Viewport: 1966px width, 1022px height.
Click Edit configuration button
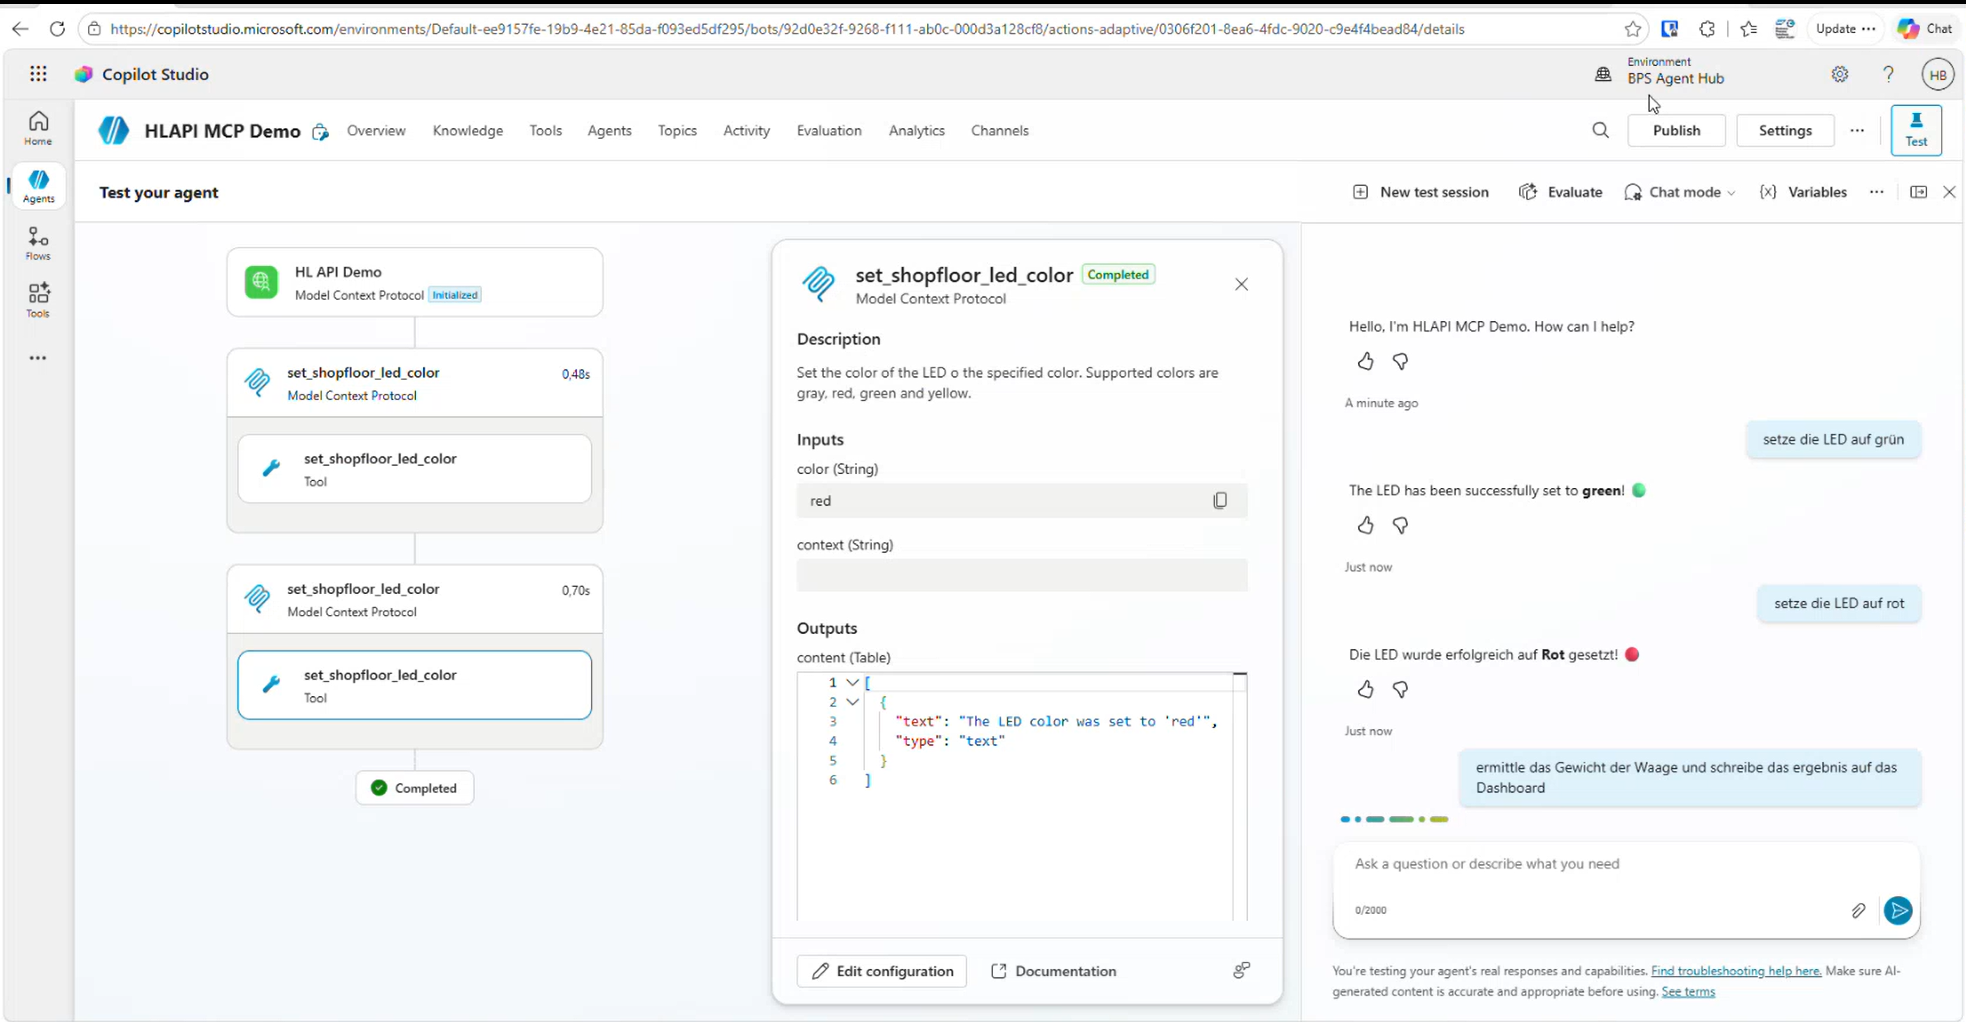coord(881,971)
